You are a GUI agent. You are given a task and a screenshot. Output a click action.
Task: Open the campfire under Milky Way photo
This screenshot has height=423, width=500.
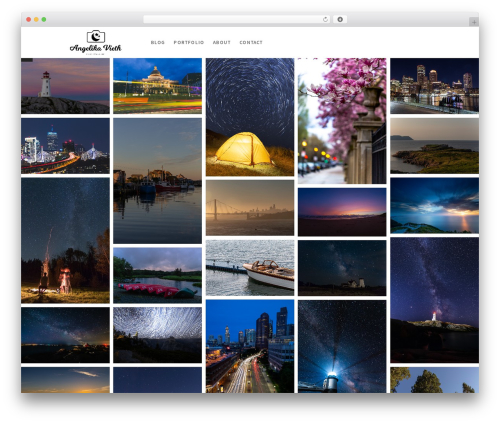pyautogui.click(x=65, y=240)
